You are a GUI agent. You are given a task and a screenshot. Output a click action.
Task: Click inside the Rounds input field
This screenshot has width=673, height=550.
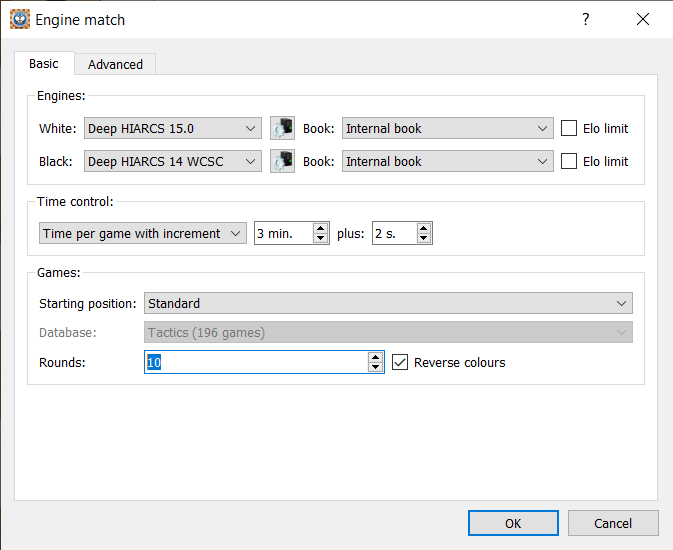(x=255, y=362)
